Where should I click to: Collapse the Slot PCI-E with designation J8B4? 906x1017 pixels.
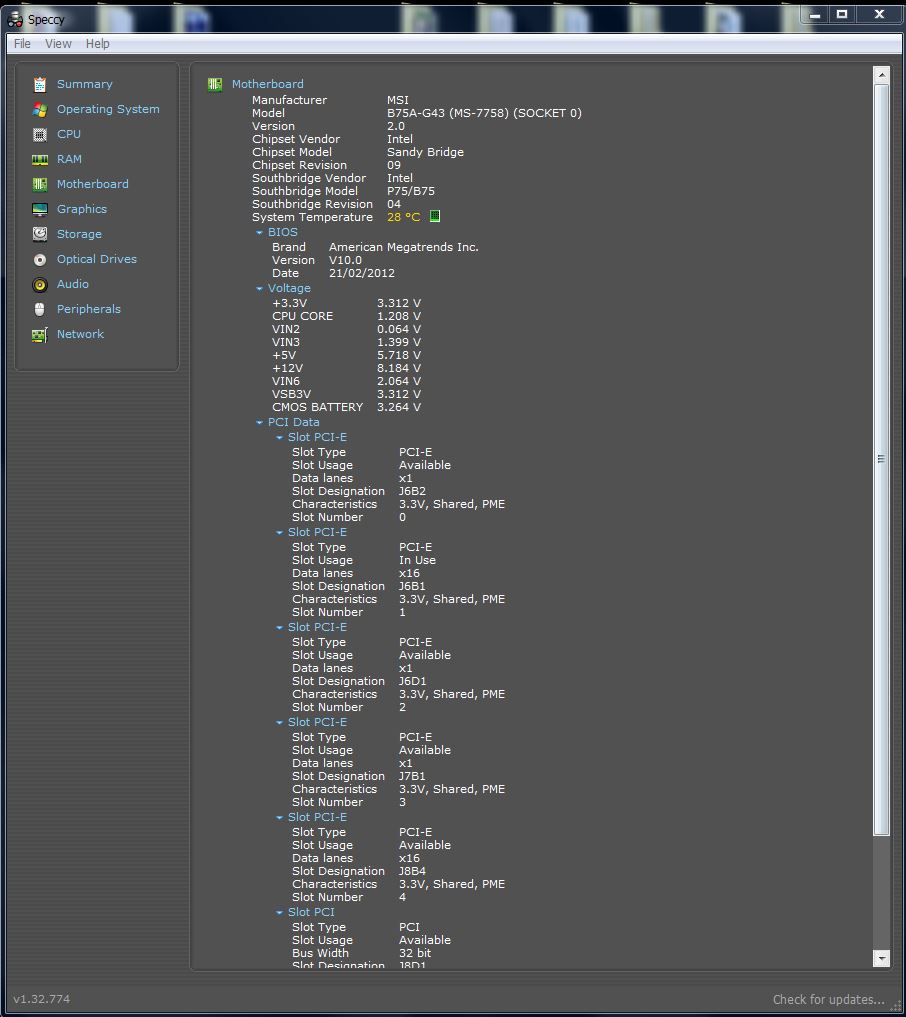pos(279,818)
